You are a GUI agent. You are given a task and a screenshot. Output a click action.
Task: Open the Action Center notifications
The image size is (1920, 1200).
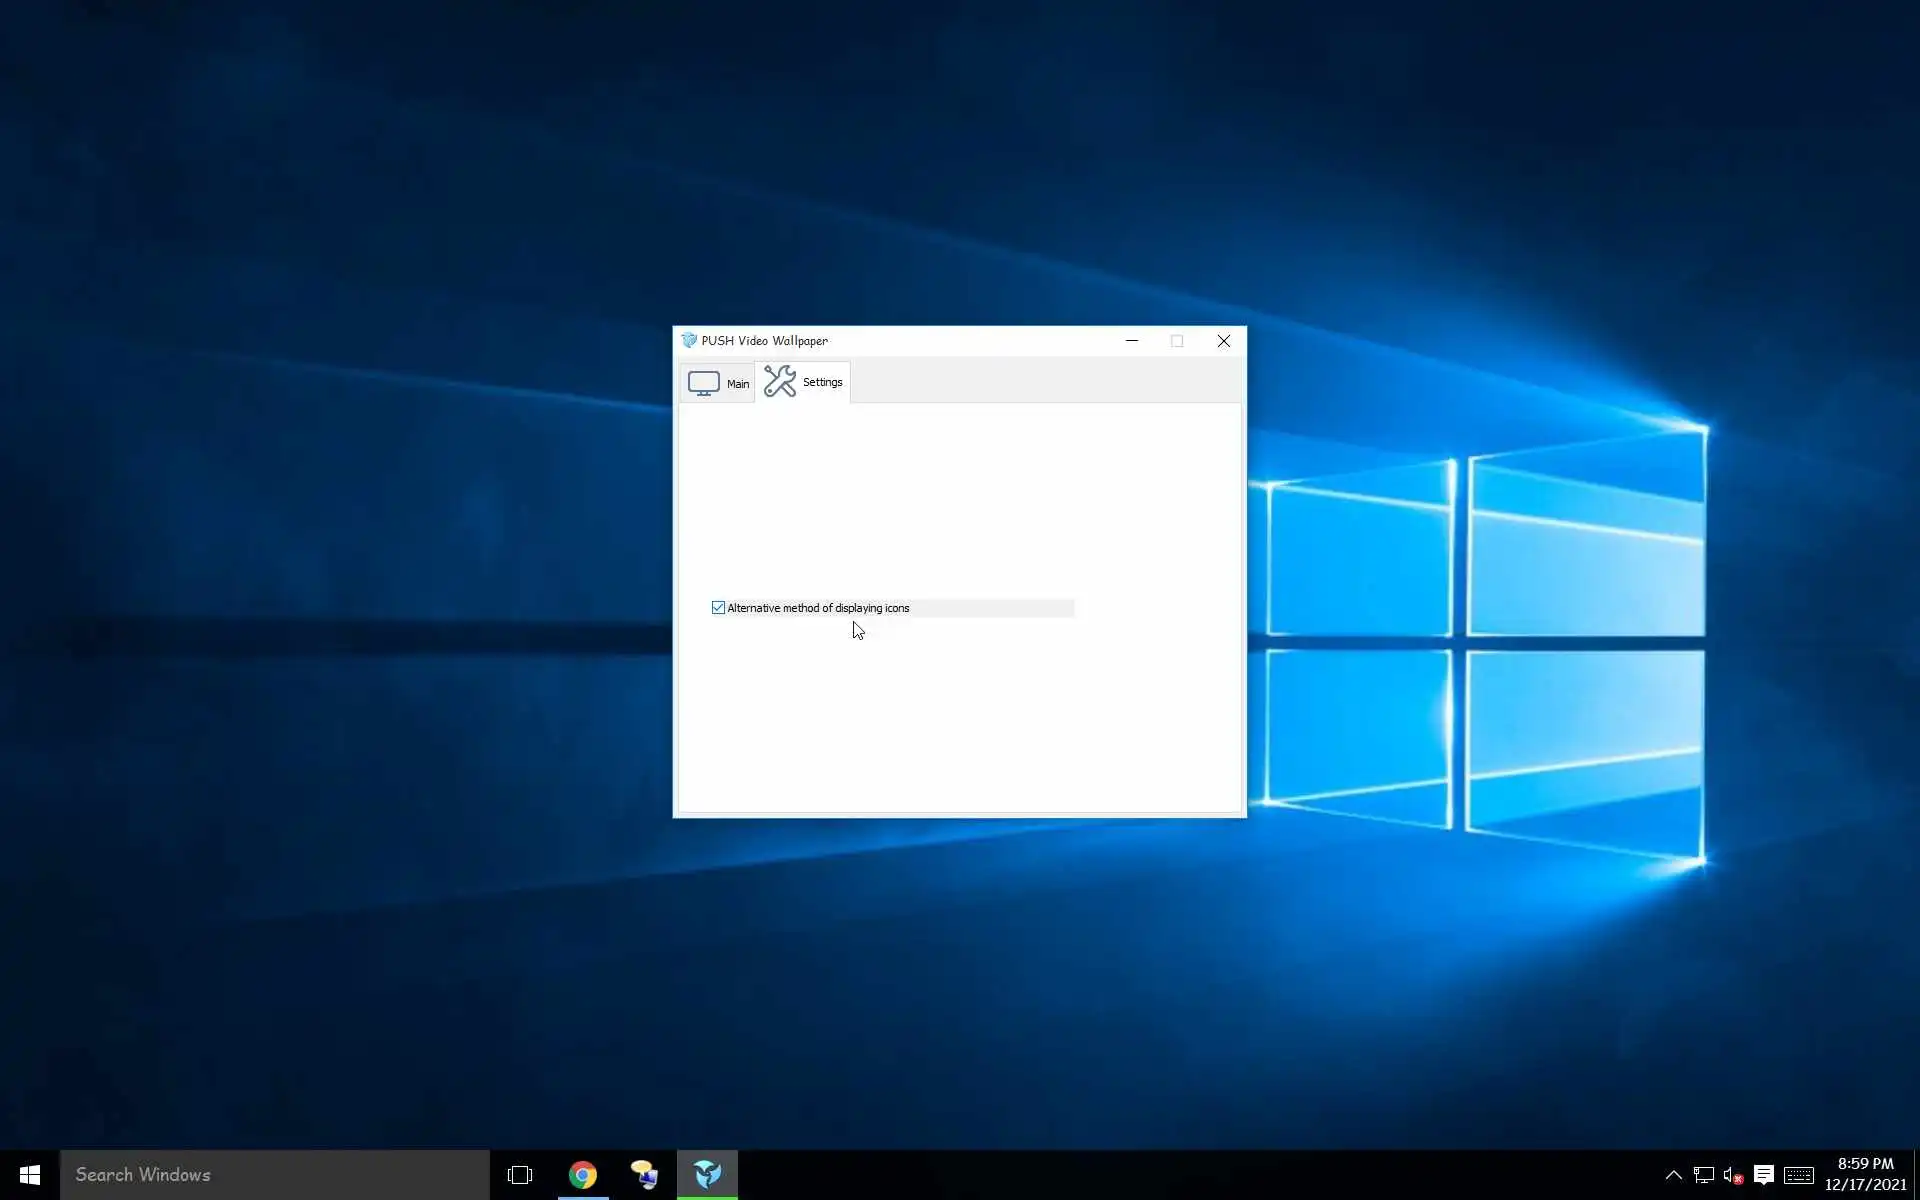[1764, 1175]
